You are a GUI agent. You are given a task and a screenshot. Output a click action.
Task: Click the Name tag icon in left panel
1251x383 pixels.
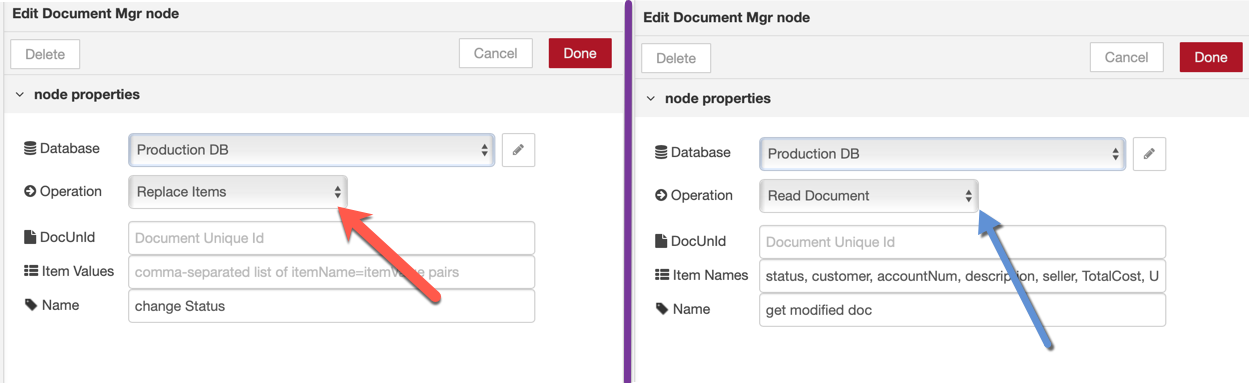tap(30, 305)
